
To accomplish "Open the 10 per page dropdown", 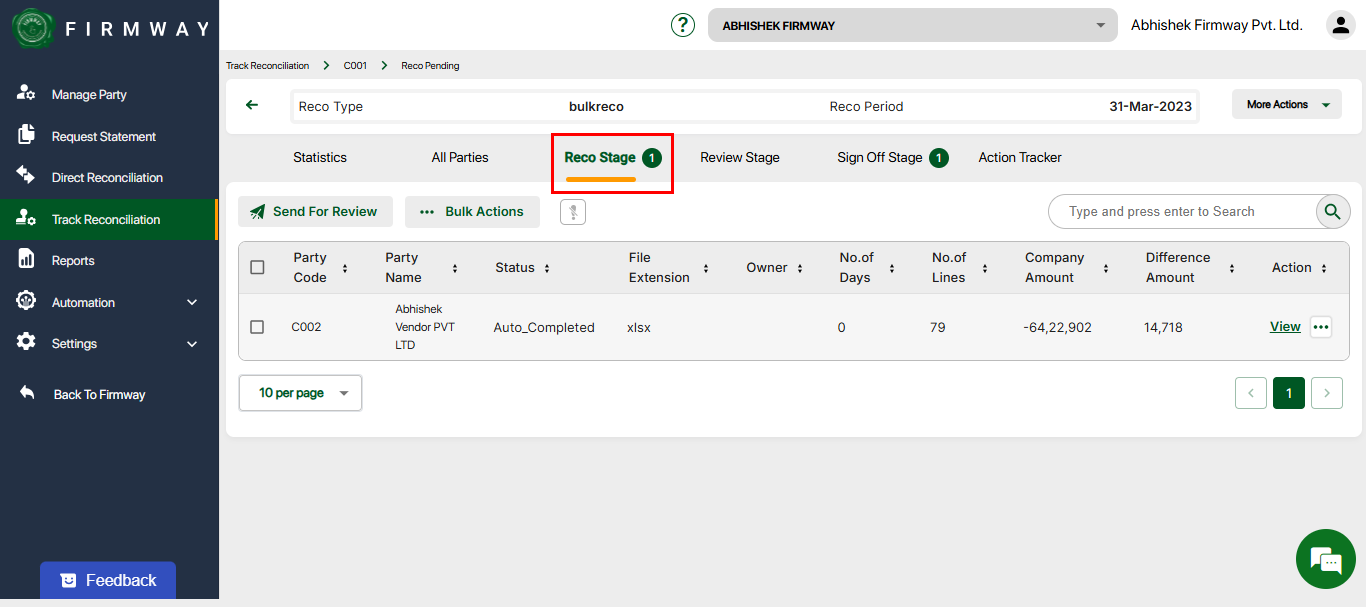I will coord(300,393).
